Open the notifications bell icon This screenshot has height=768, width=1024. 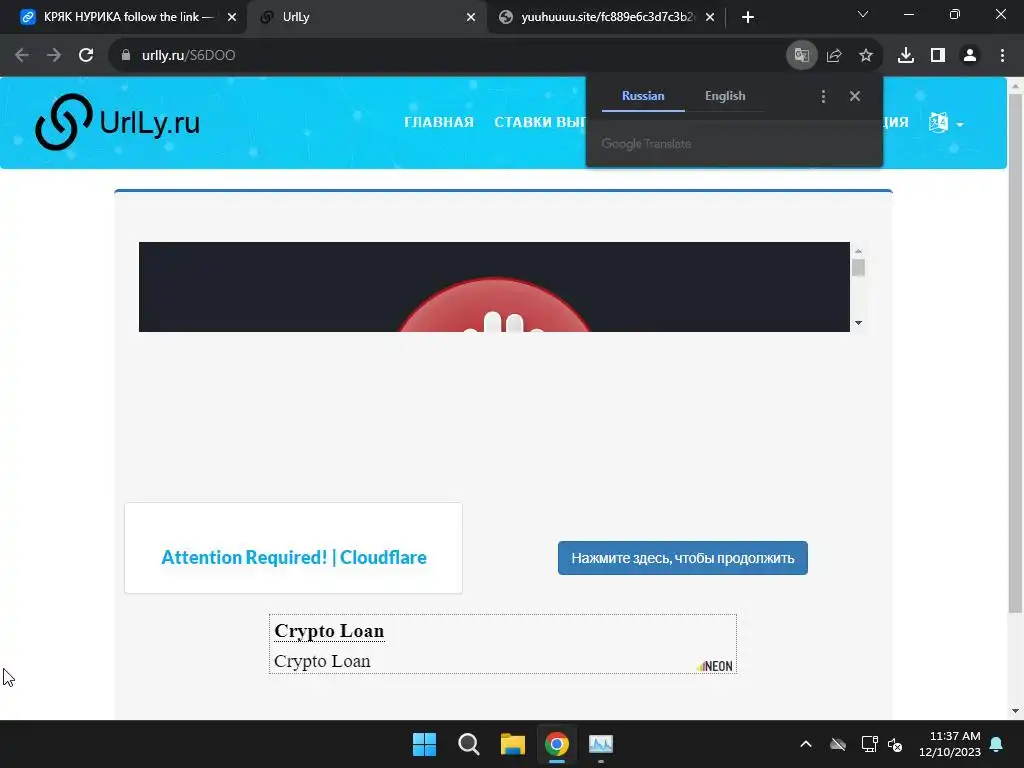tap(997, 744)
